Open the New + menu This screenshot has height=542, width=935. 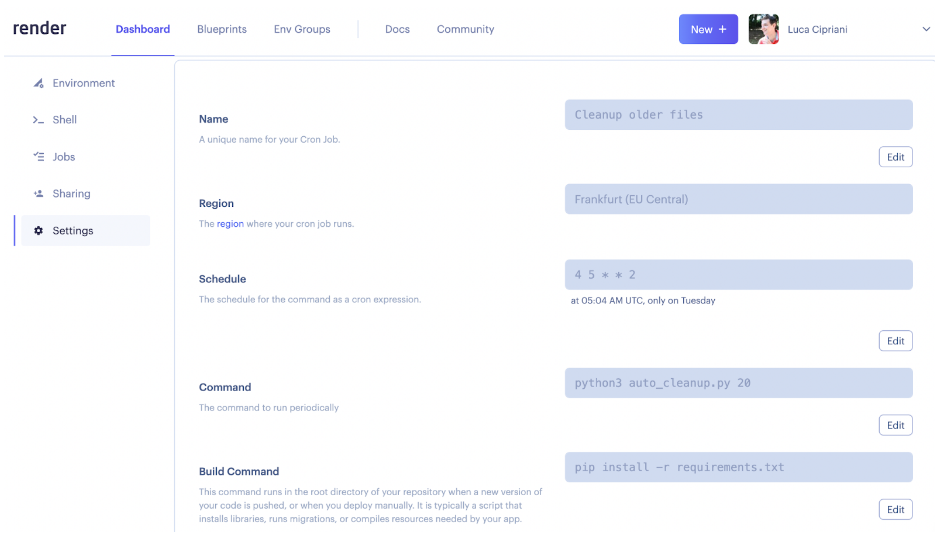pos(708,29)
